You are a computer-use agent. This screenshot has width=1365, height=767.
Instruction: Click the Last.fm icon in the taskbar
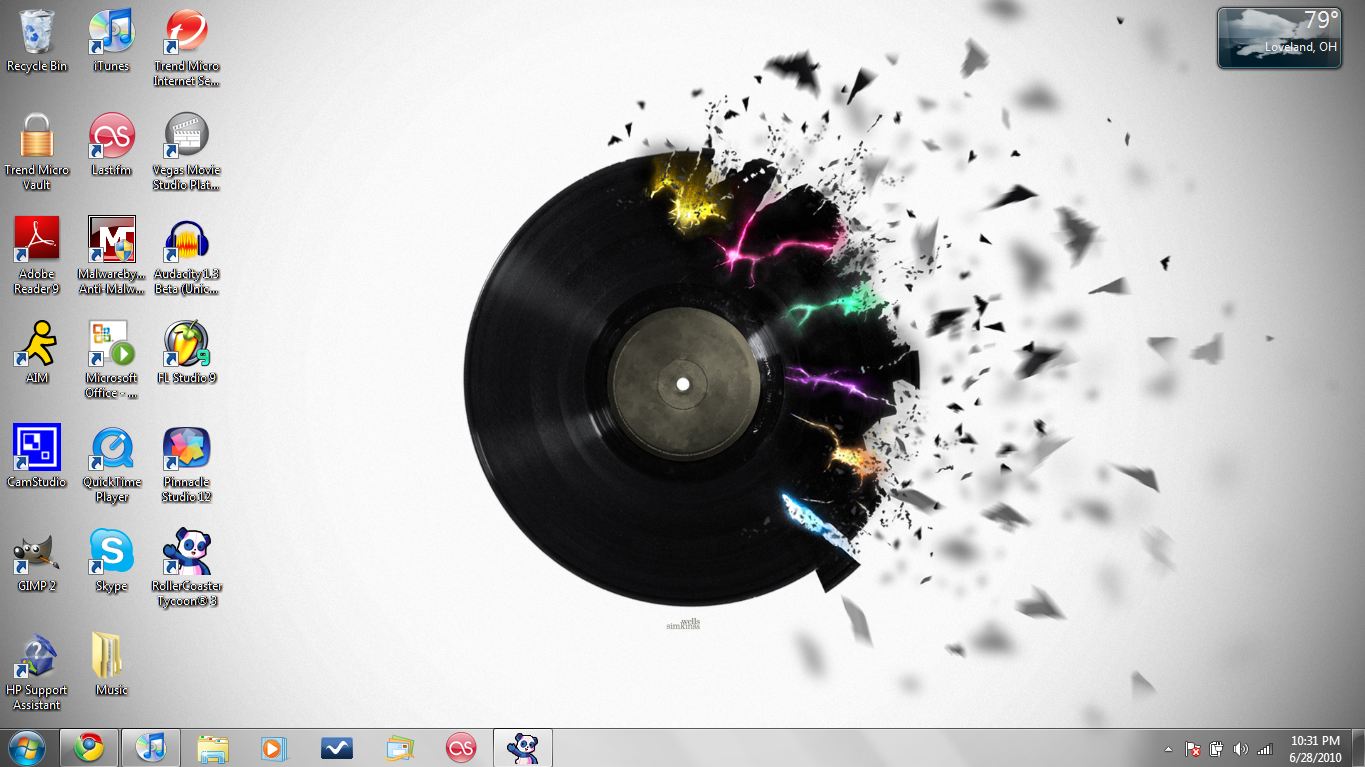pyautogui.click(x=461, y=748)
